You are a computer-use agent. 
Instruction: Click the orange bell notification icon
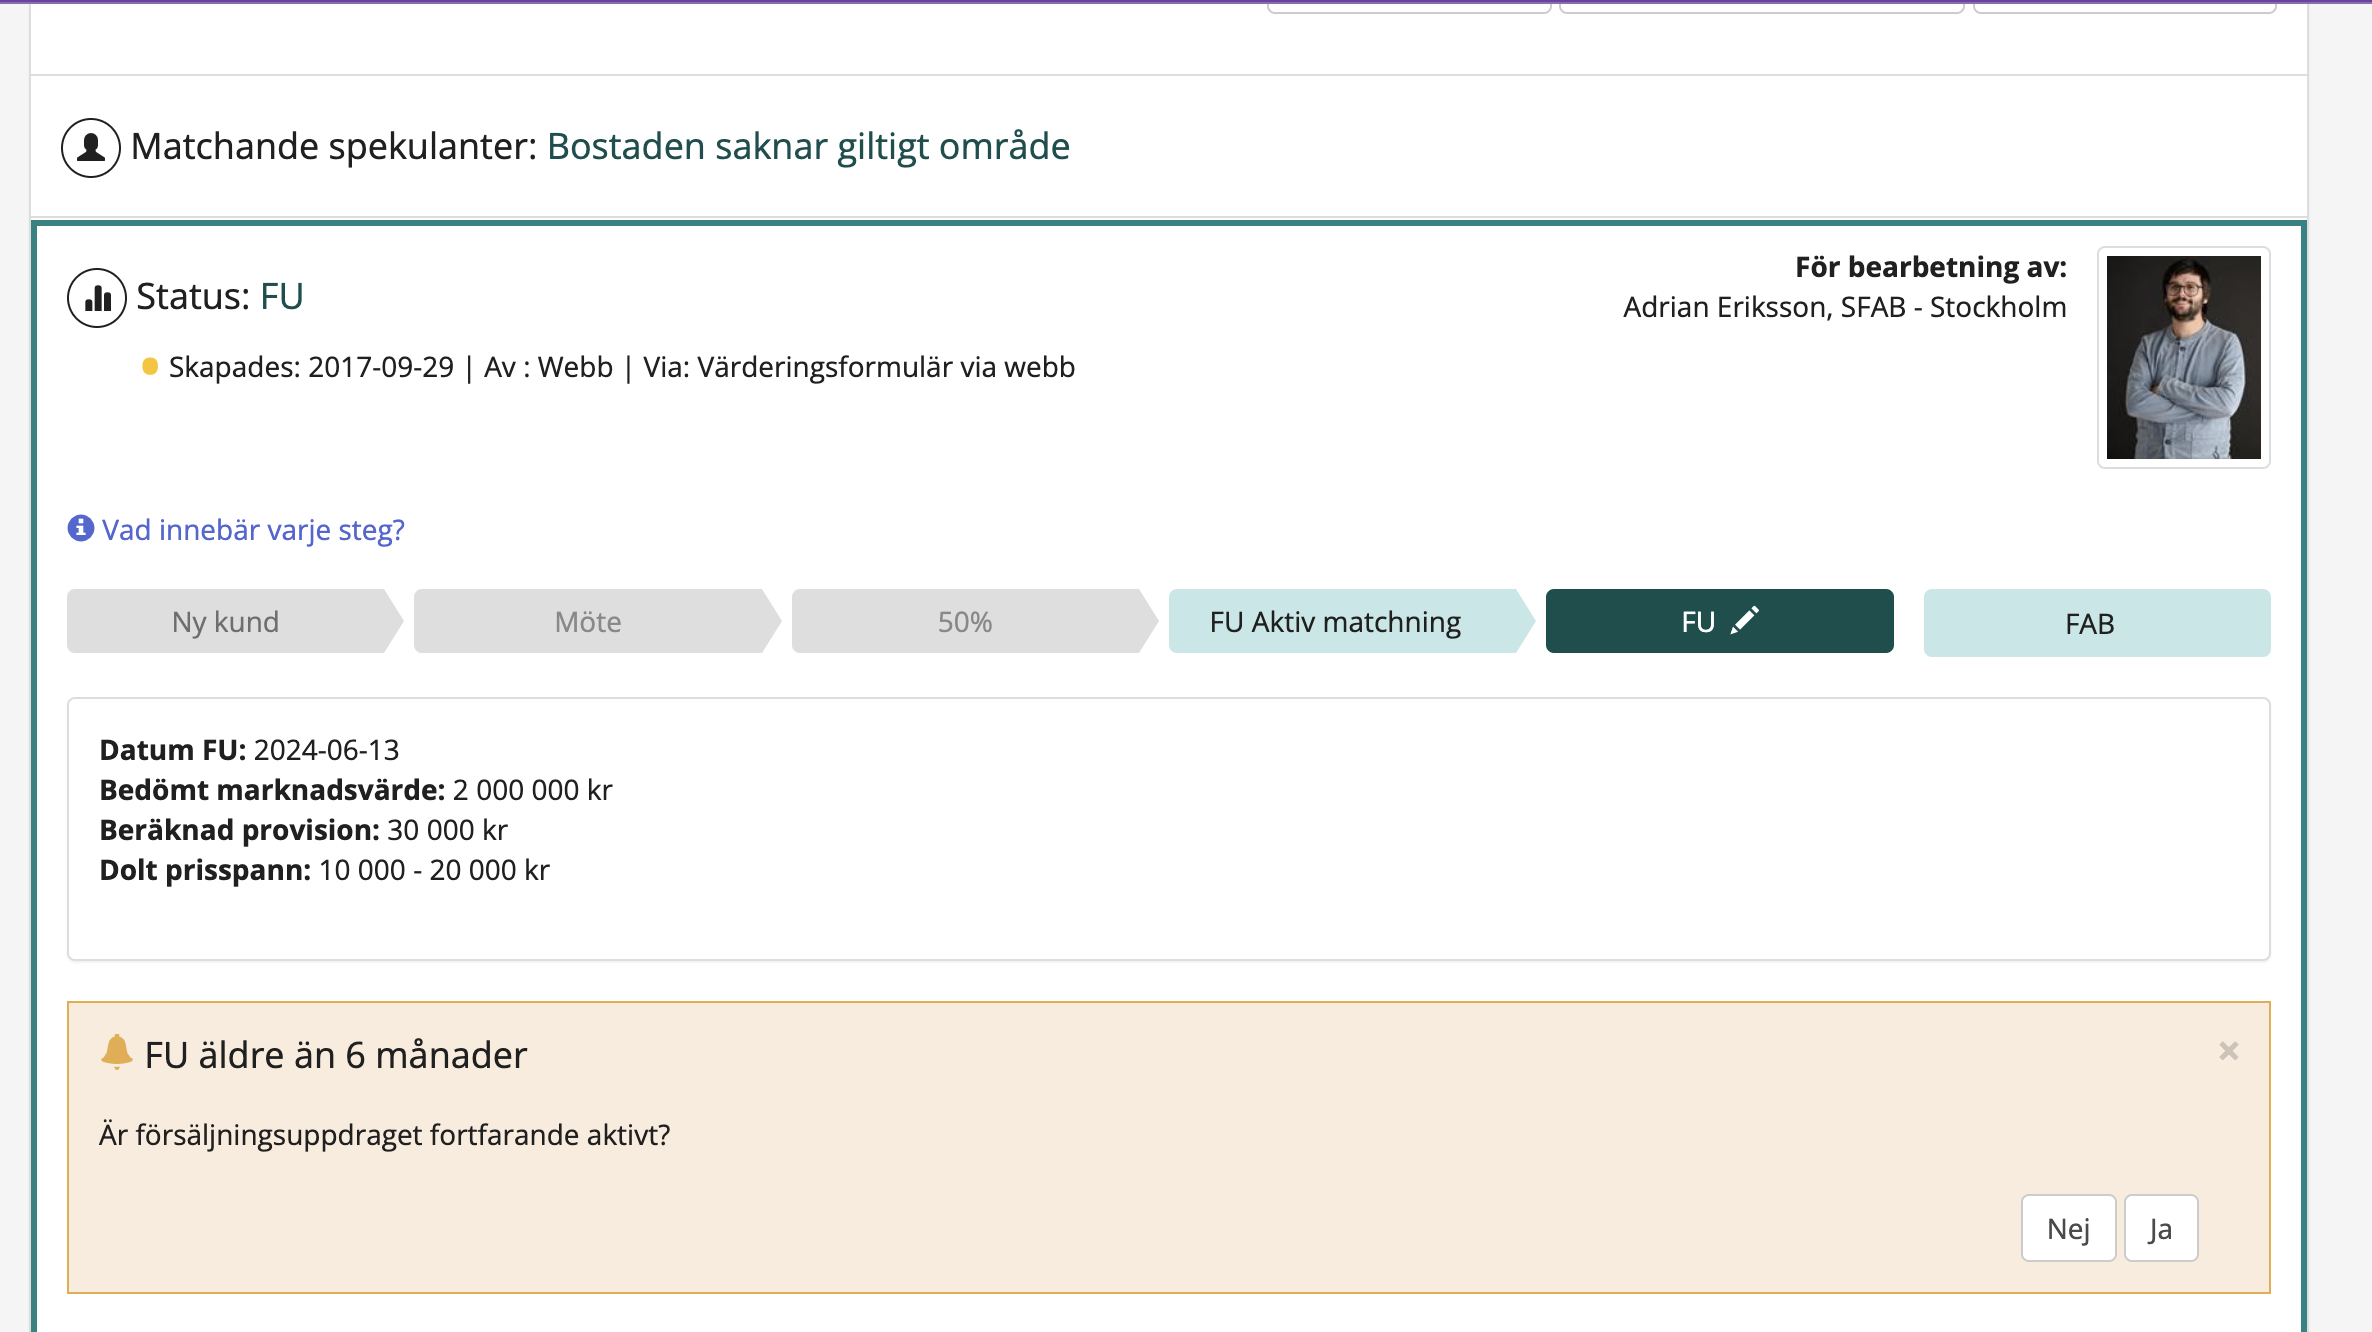pos(116,1052)
